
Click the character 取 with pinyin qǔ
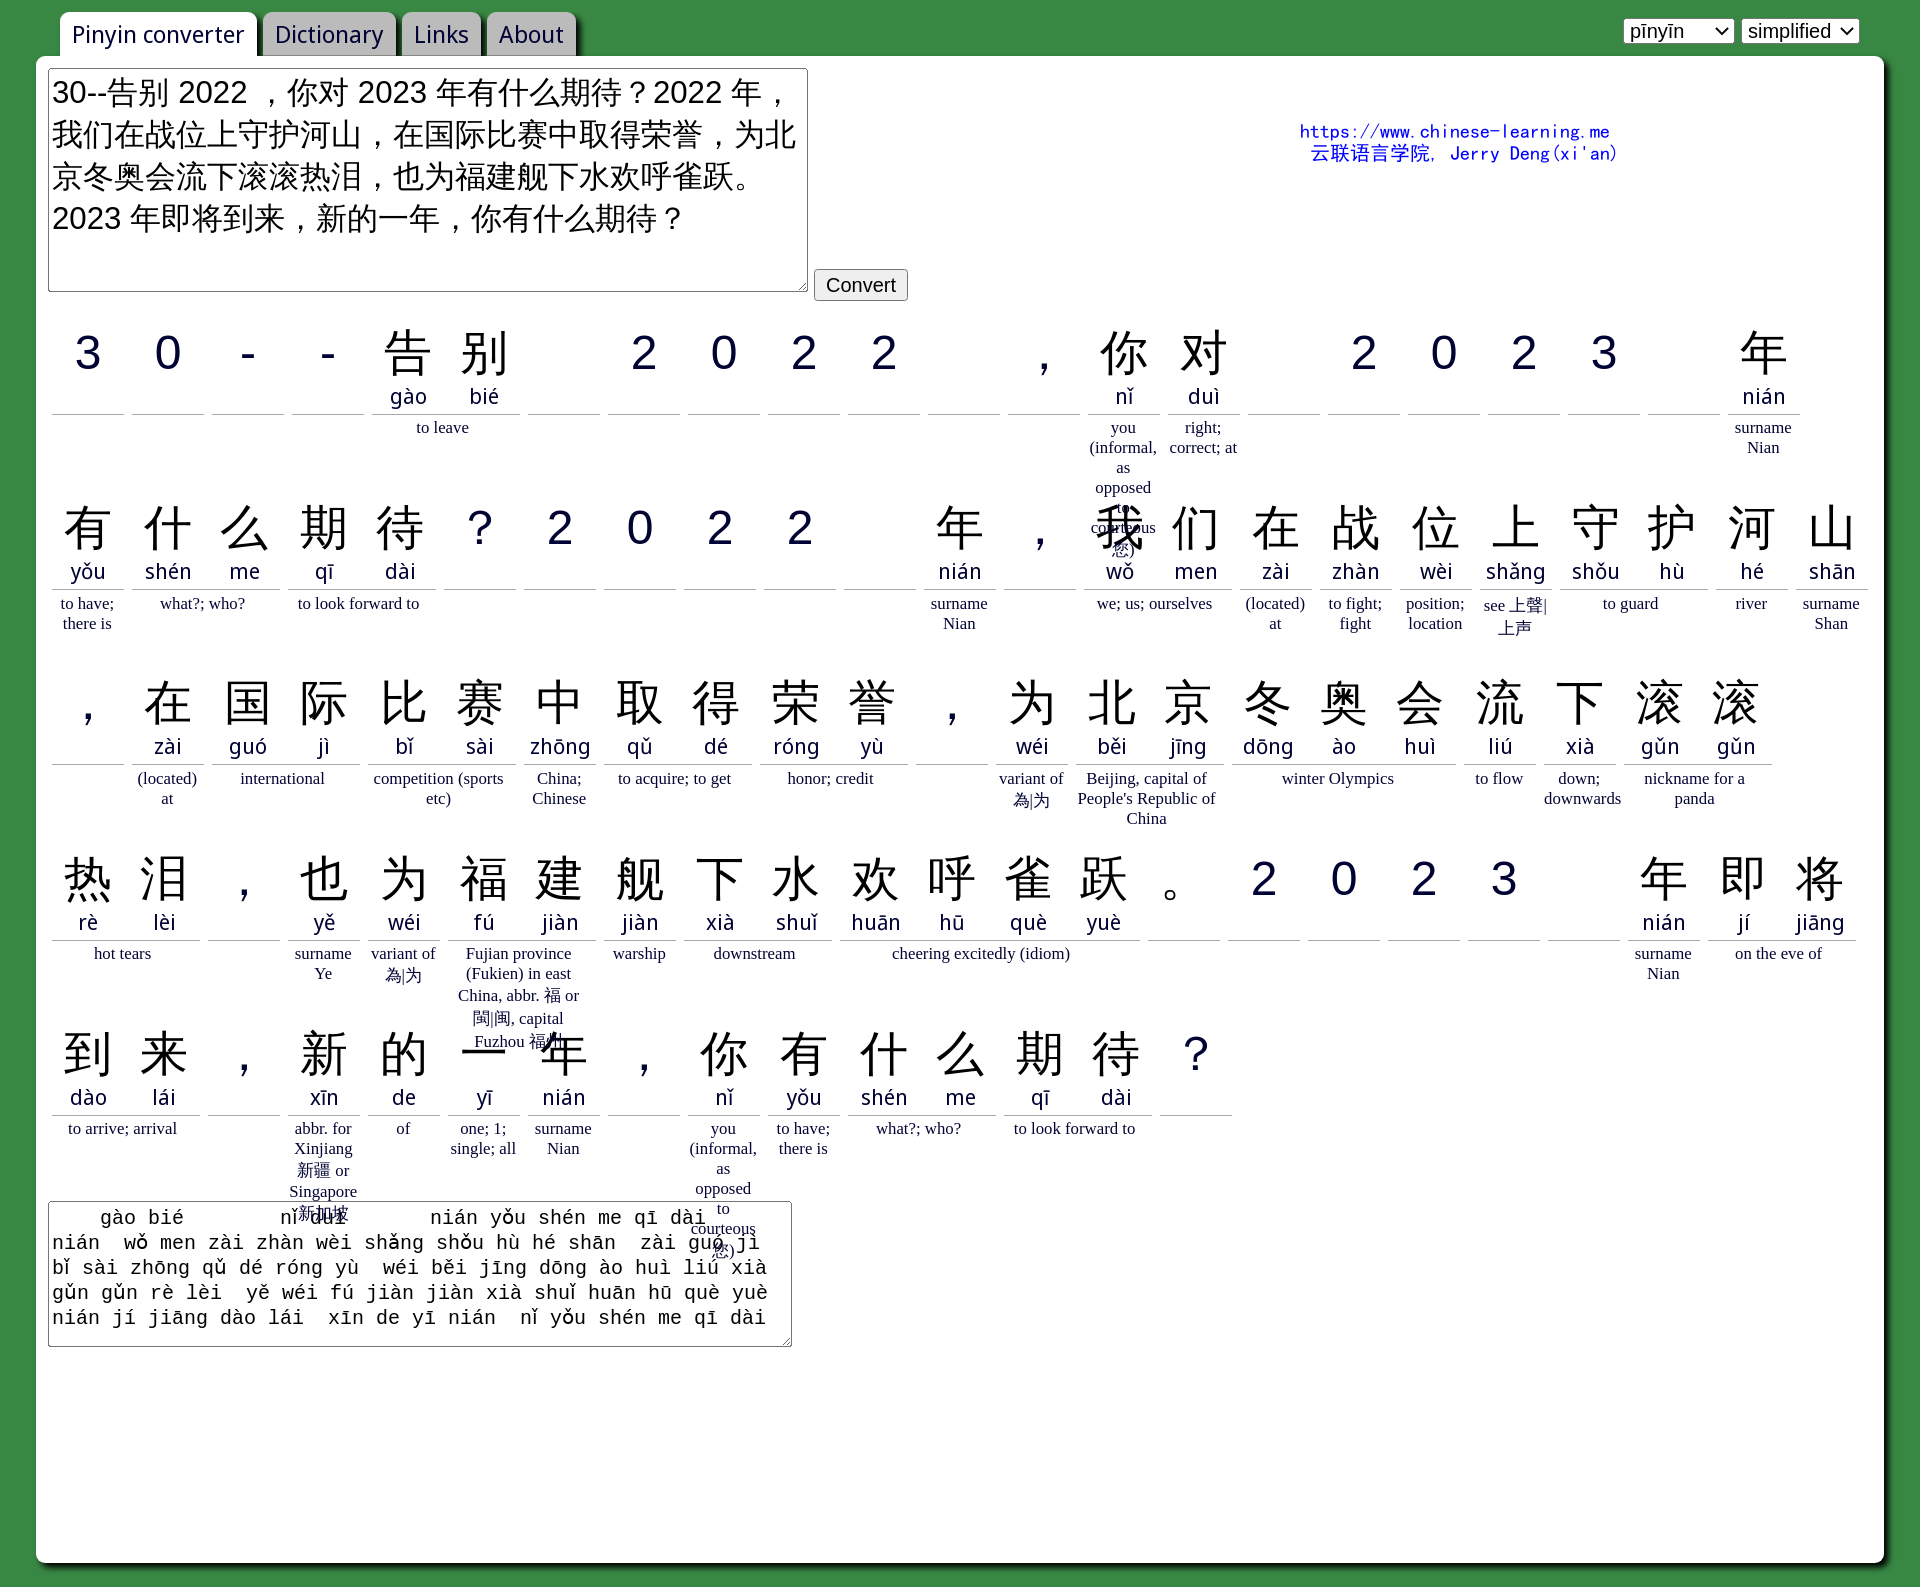pos(640,703)
